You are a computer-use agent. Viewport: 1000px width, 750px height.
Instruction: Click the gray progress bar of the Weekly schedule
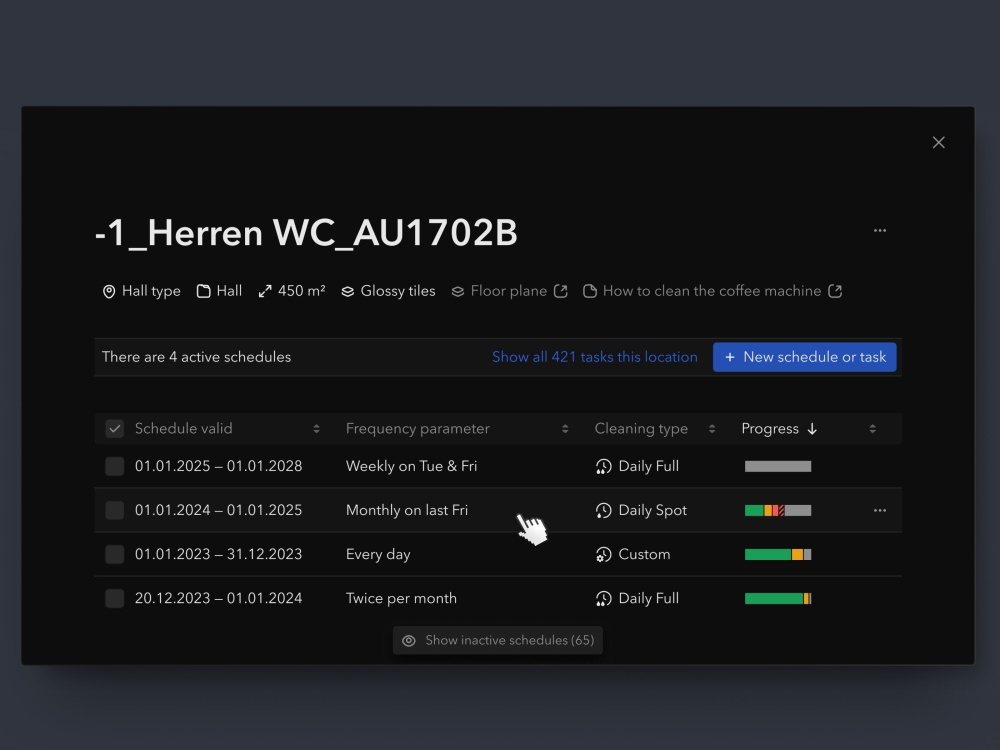(778, 466)
